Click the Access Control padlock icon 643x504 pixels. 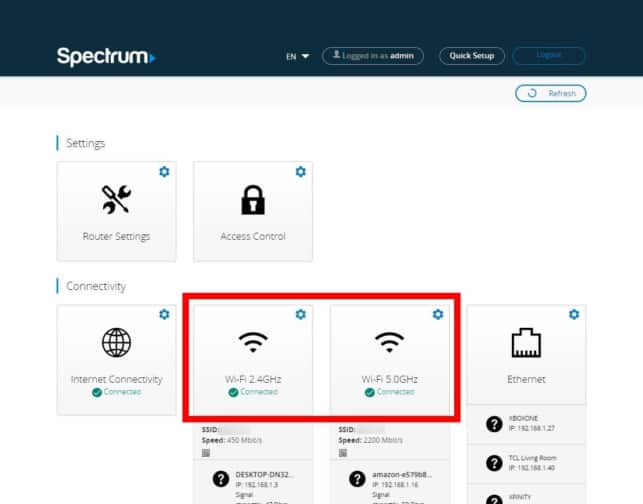click(x=252, y=200)
